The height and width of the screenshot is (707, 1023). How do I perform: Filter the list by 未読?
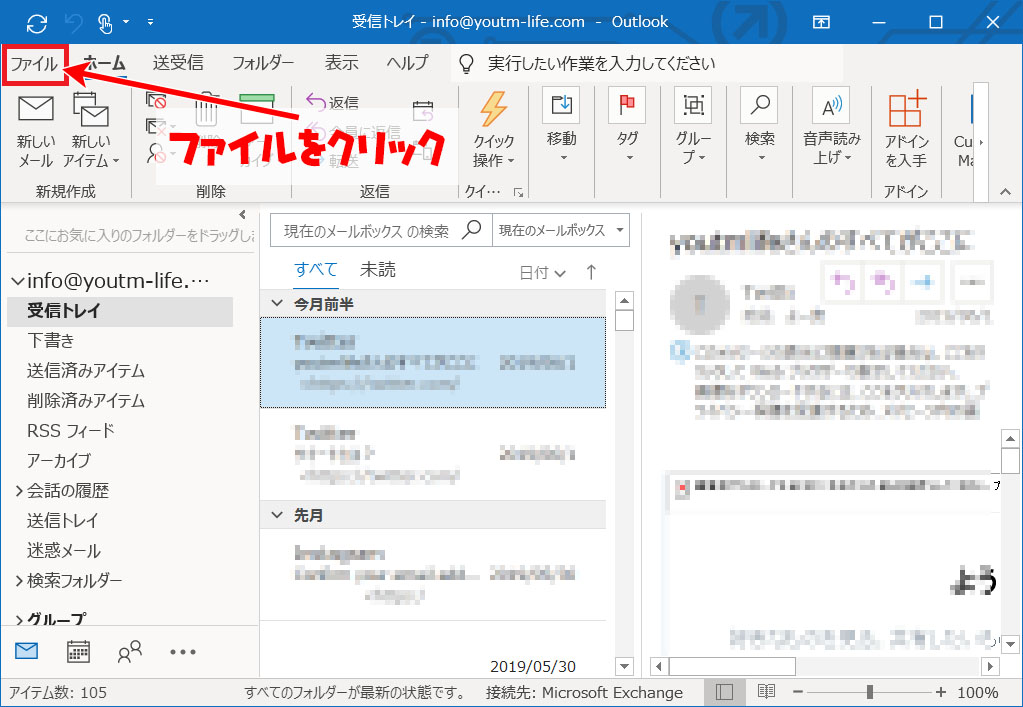click(x=378, y=270)
